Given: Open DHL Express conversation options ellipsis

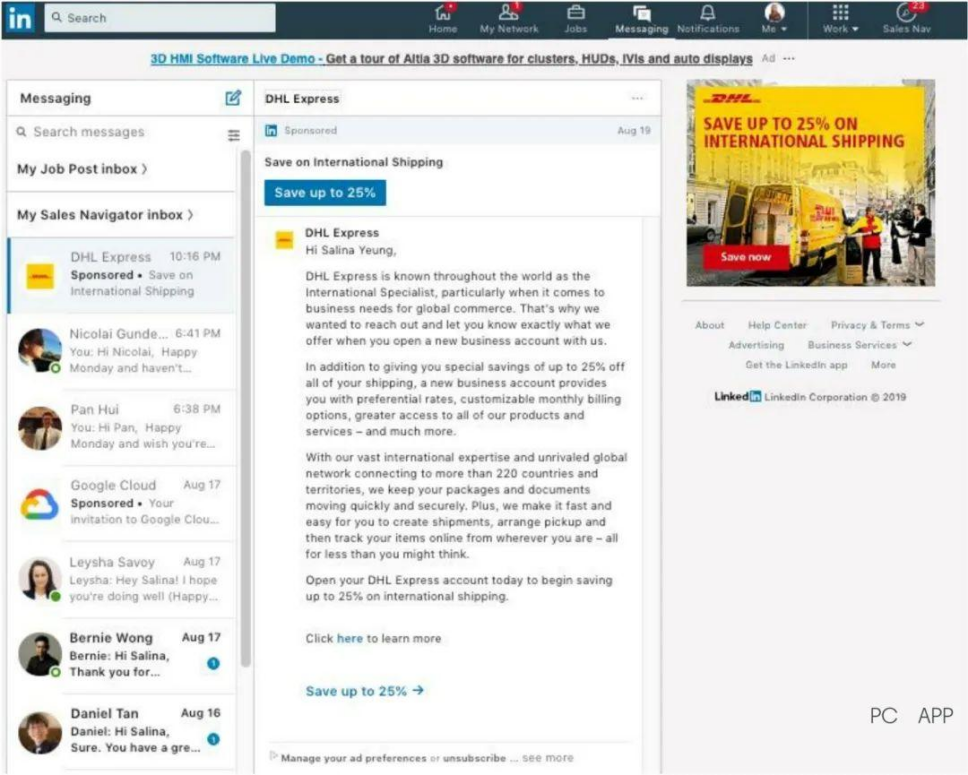Looking at the screenshot, I should click(x=637, y=98).
